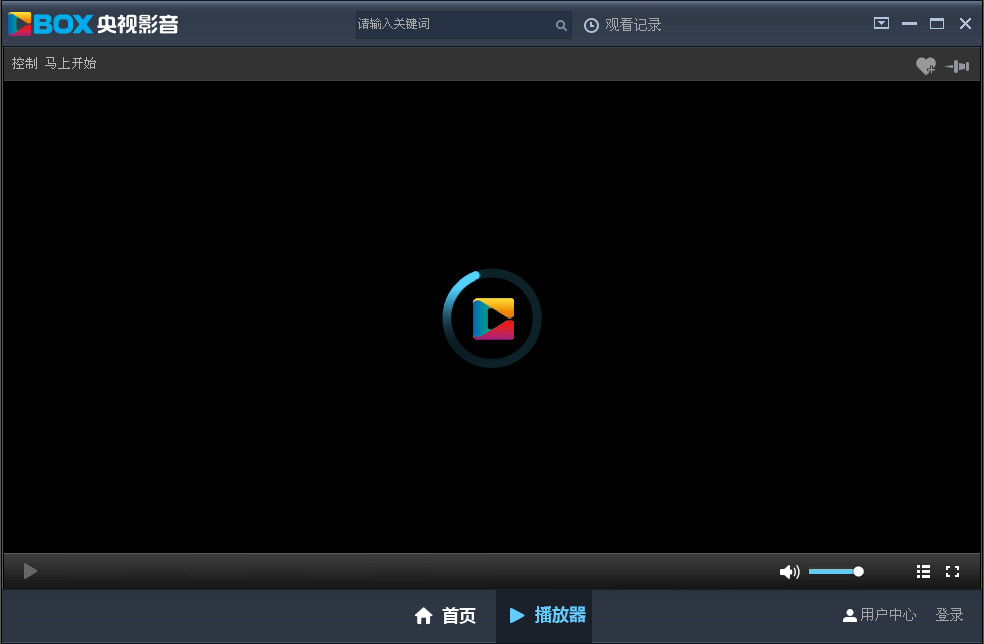Click the 登录 link to sign in
Viewport: 984px width, 644px height.
[949, 614]
